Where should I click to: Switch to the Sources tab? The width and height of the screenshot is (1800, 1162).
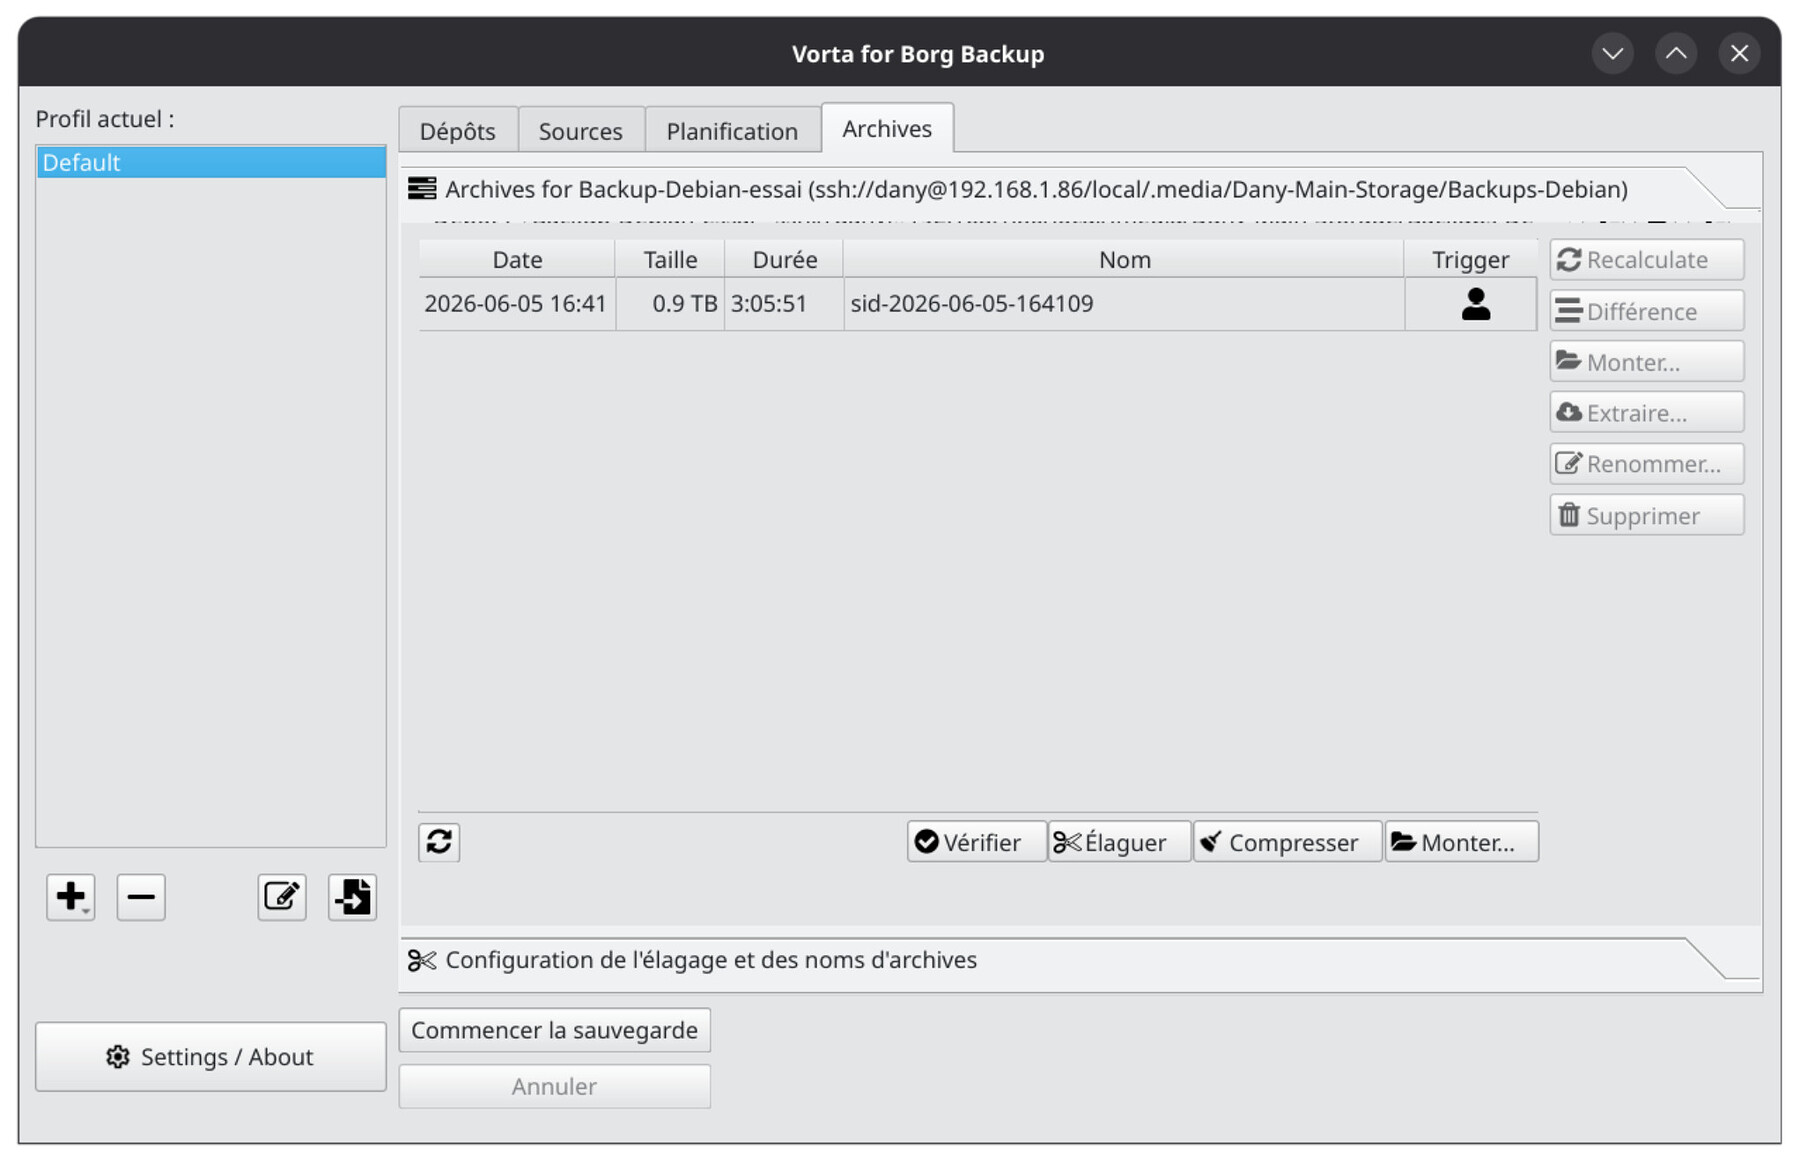click(581, 130)
